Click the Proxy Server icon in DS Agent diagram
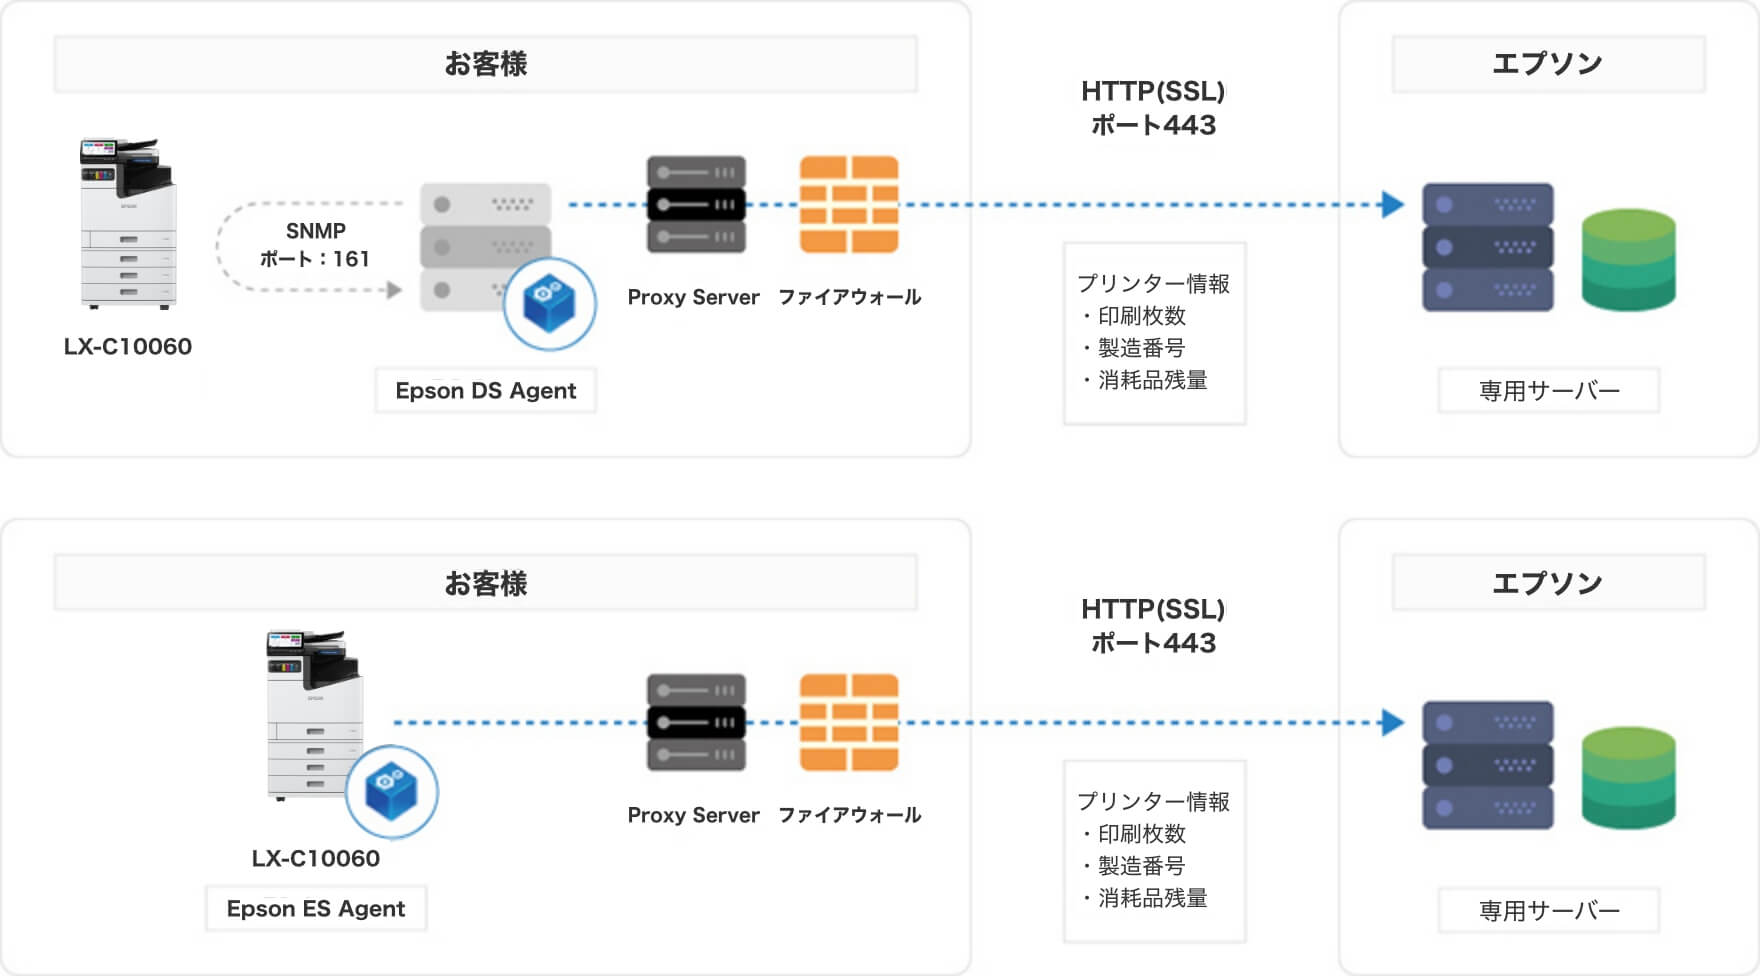The image size is (1760, 976). tap(696, 204)
